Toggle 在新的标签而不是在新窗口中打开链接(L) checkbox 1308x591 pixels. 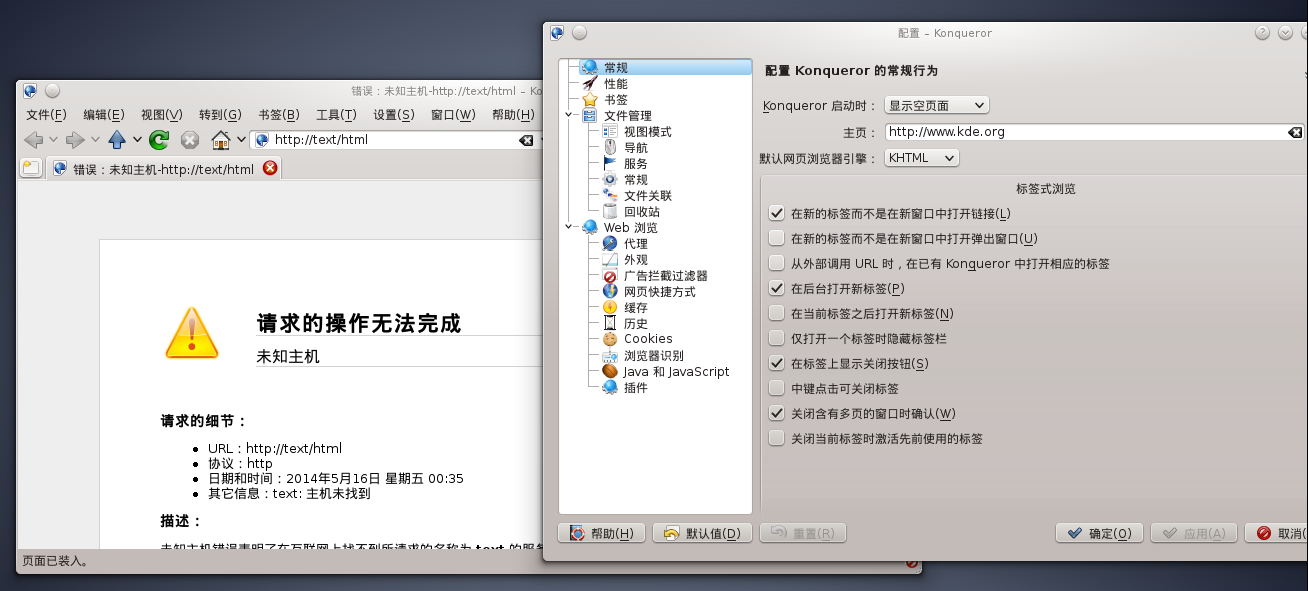[x=776, y=214]
